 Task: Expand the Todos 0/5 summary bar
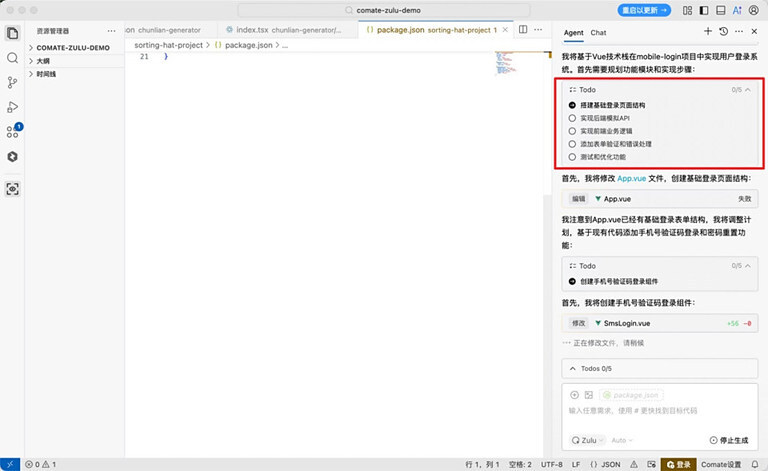pos(659,369)
